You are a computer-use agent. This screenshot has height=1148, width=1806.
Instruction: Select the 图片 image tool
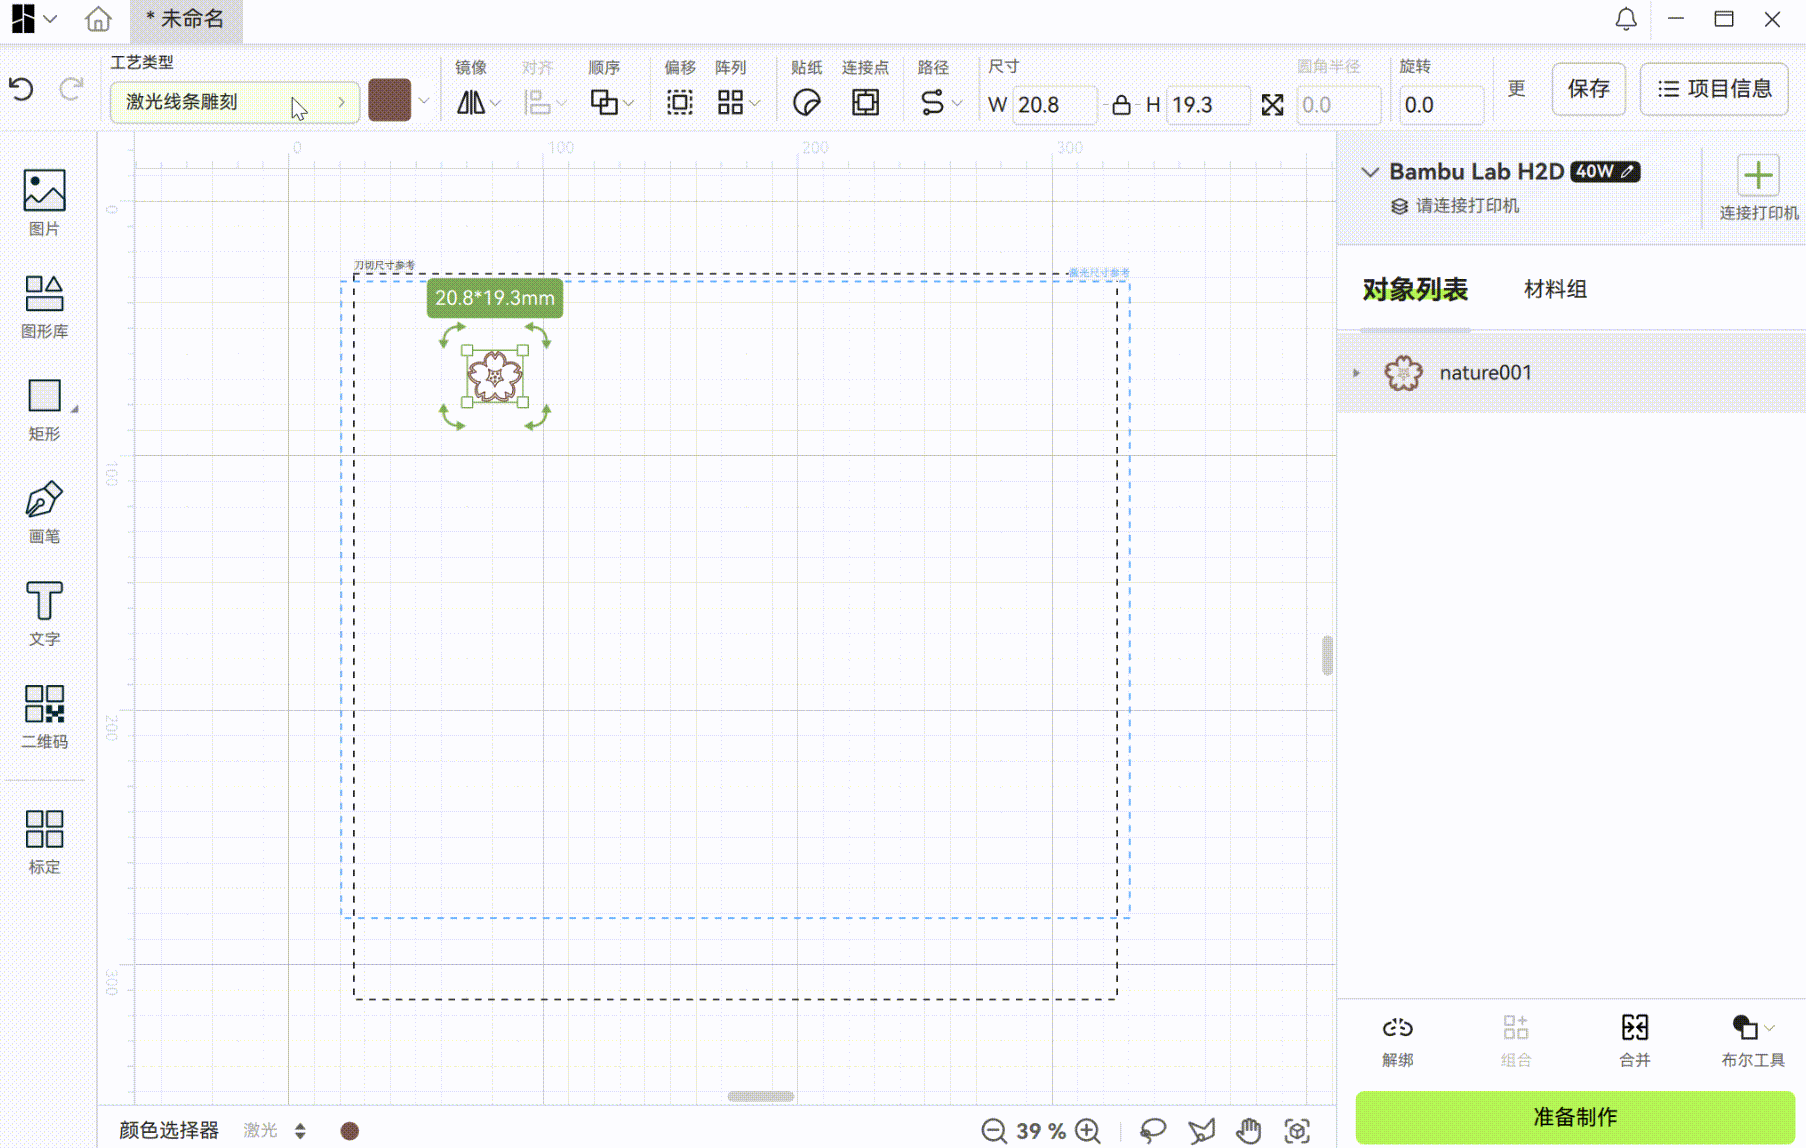click(44, 201)
